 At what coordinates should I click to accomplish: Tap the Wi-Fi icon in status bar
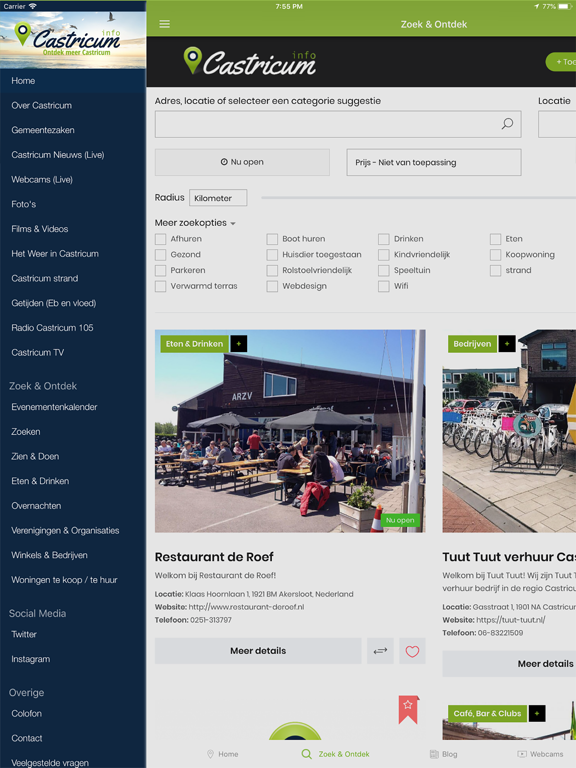pyautogui.click(x=33, y=6)
